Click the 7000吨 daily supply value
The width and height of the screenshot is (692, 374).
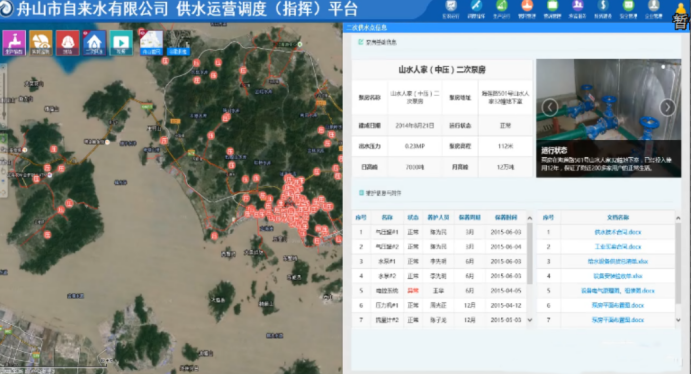point(414,167)
